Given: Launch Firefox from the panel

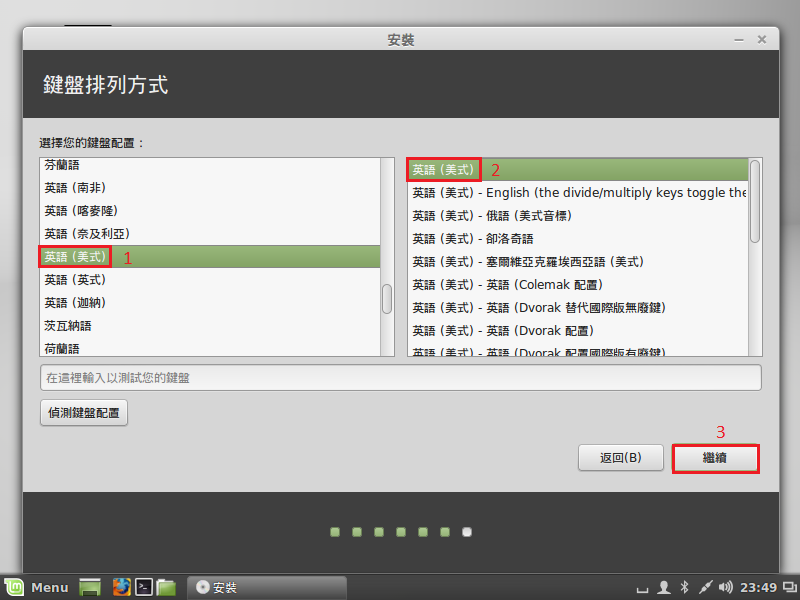Looking at the screenshot, I should pyautogui.click(x=121, y=587).
